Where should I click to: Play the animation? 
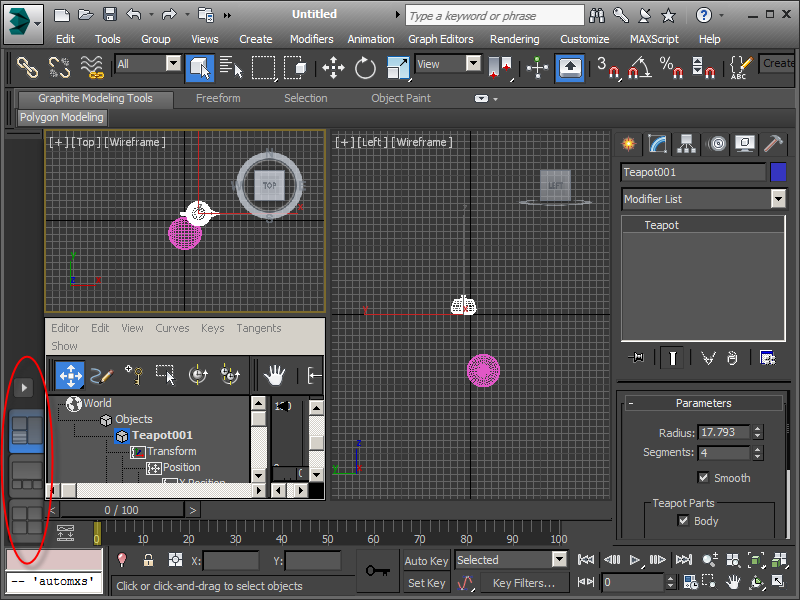[x=635, y=560]
